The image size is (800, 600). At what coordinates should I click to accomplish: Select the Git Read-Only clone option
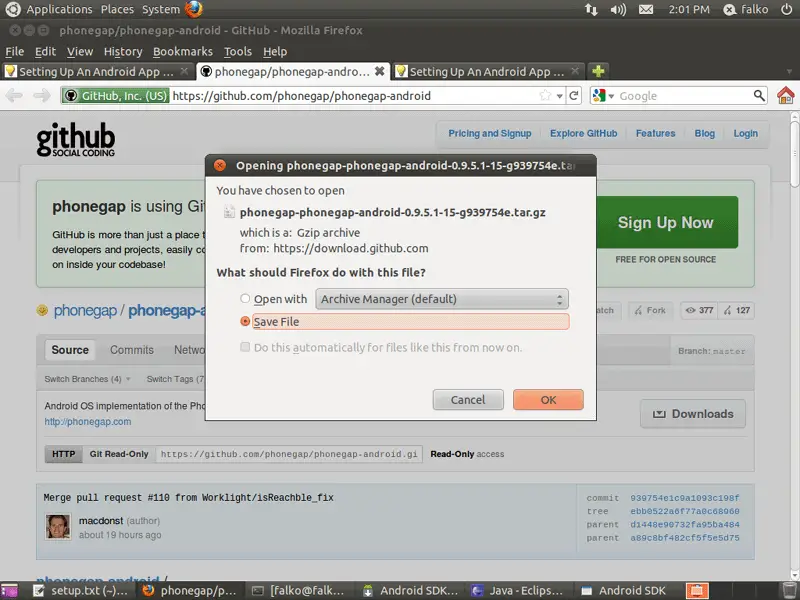pyautogui.click(x=119, y=454)
